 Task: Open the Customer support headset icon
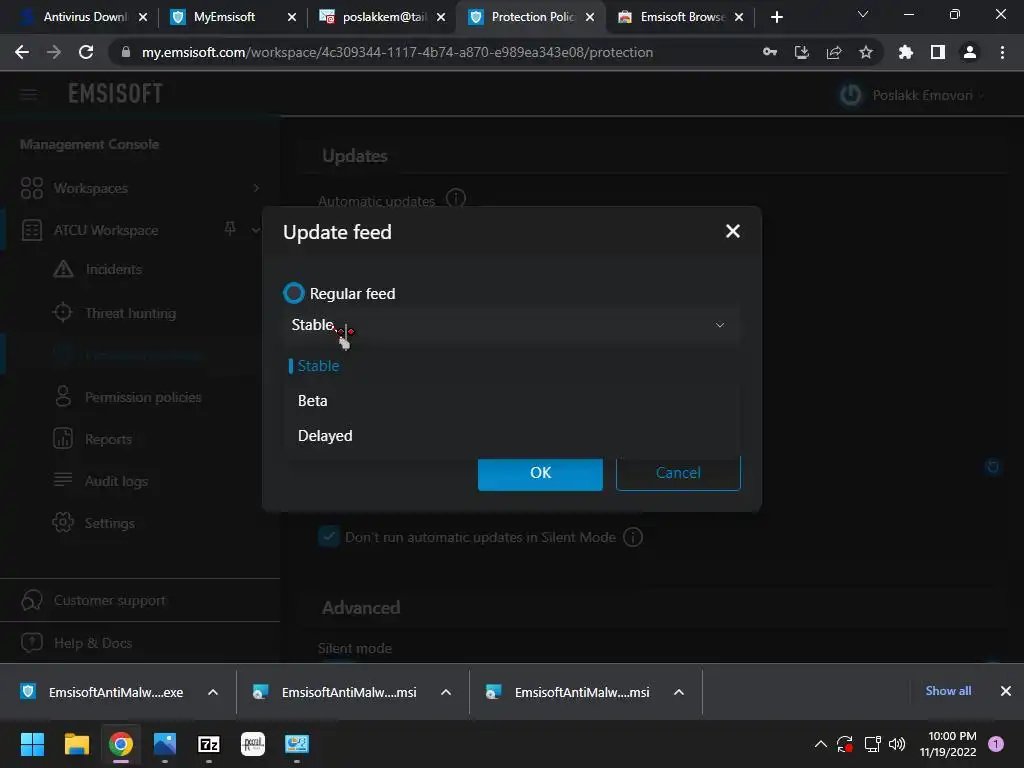(x=31, y=600)
